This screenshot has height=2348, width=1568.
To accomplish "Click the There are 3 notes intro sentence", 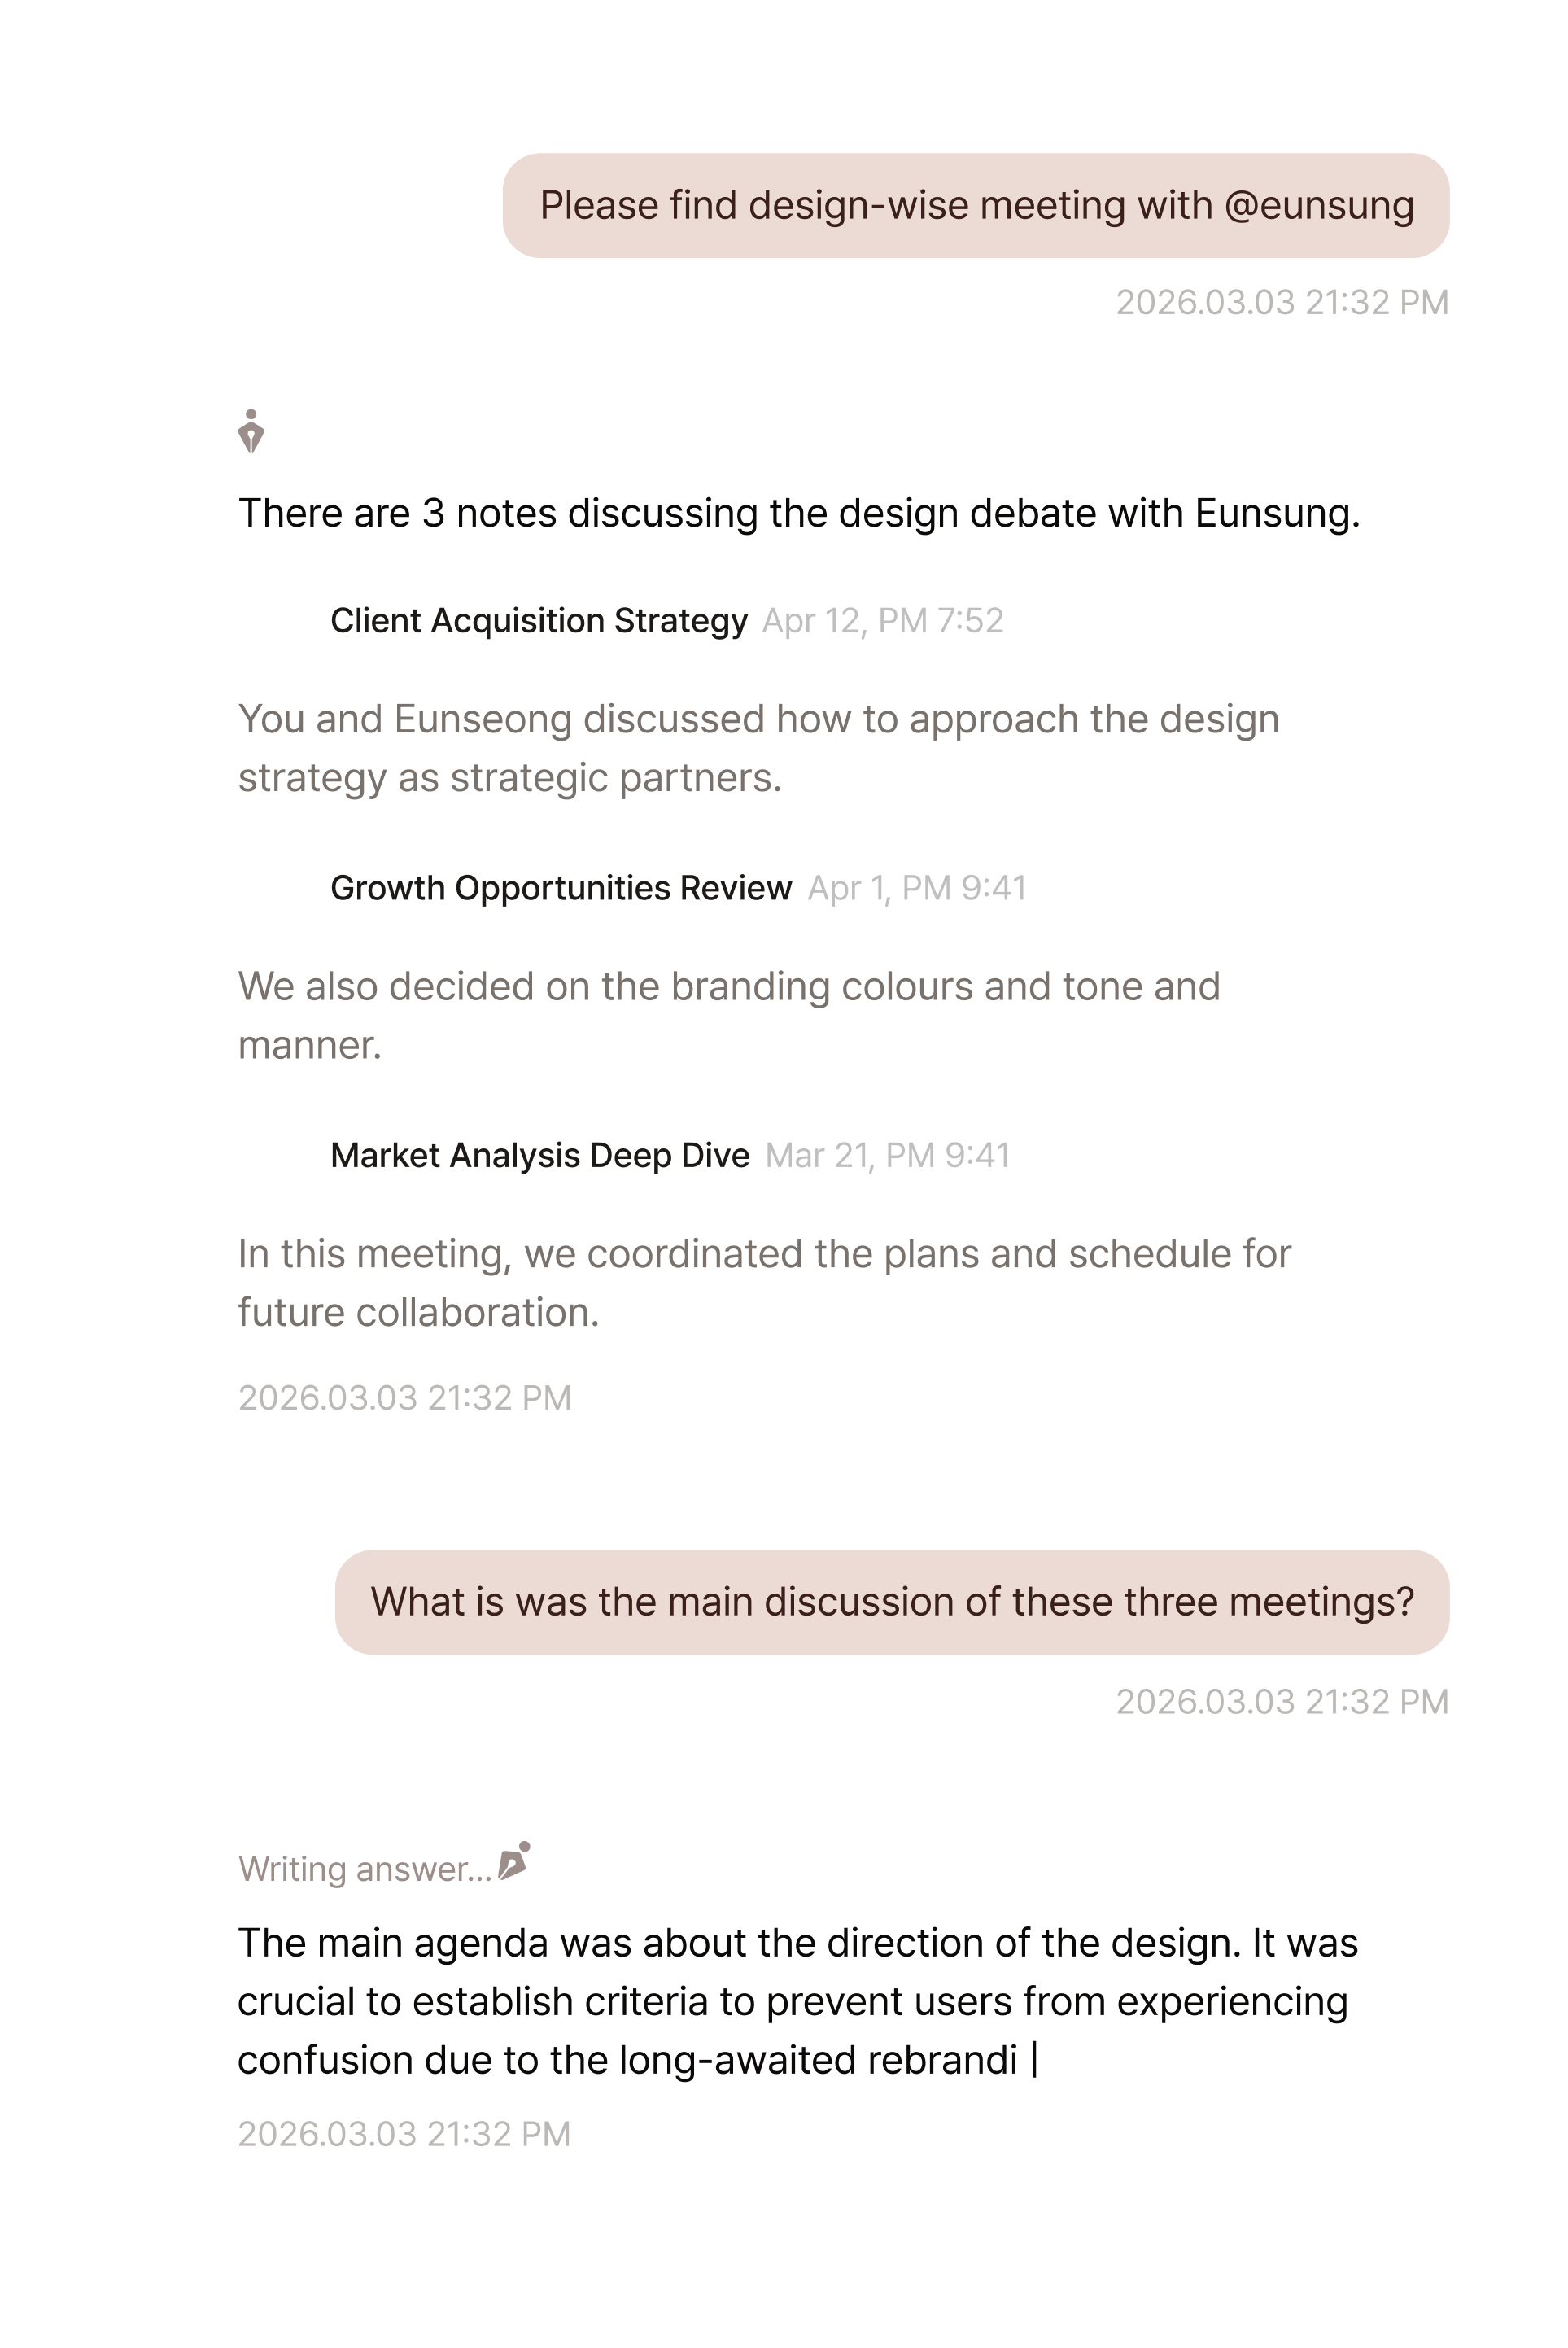I will pos(799,513).
